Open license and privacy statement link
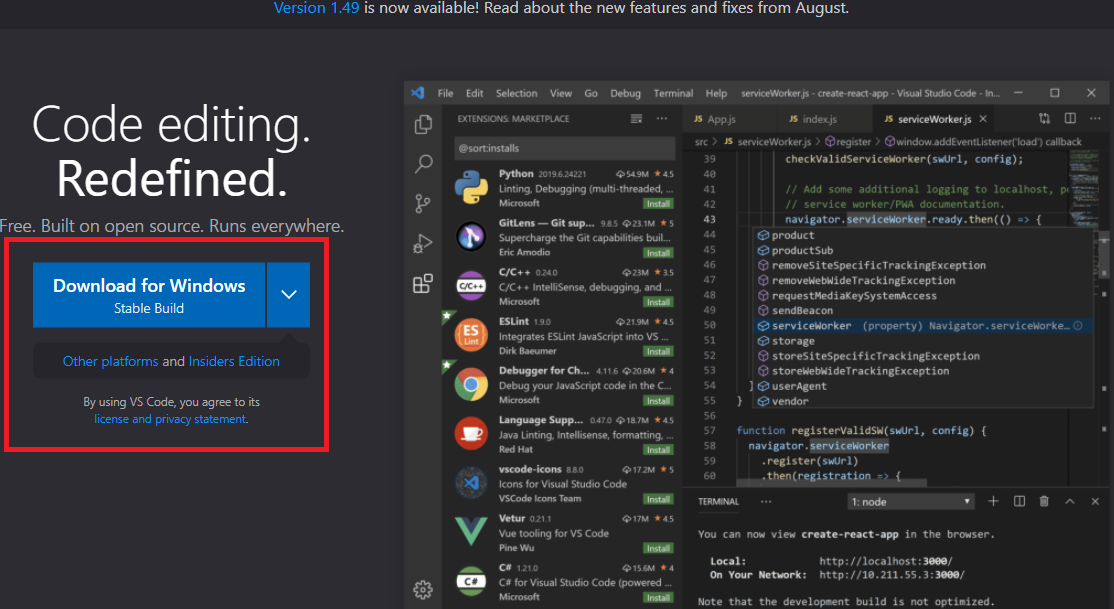The height and width of the screenshot is (609, 1114). tap(170, 419)
